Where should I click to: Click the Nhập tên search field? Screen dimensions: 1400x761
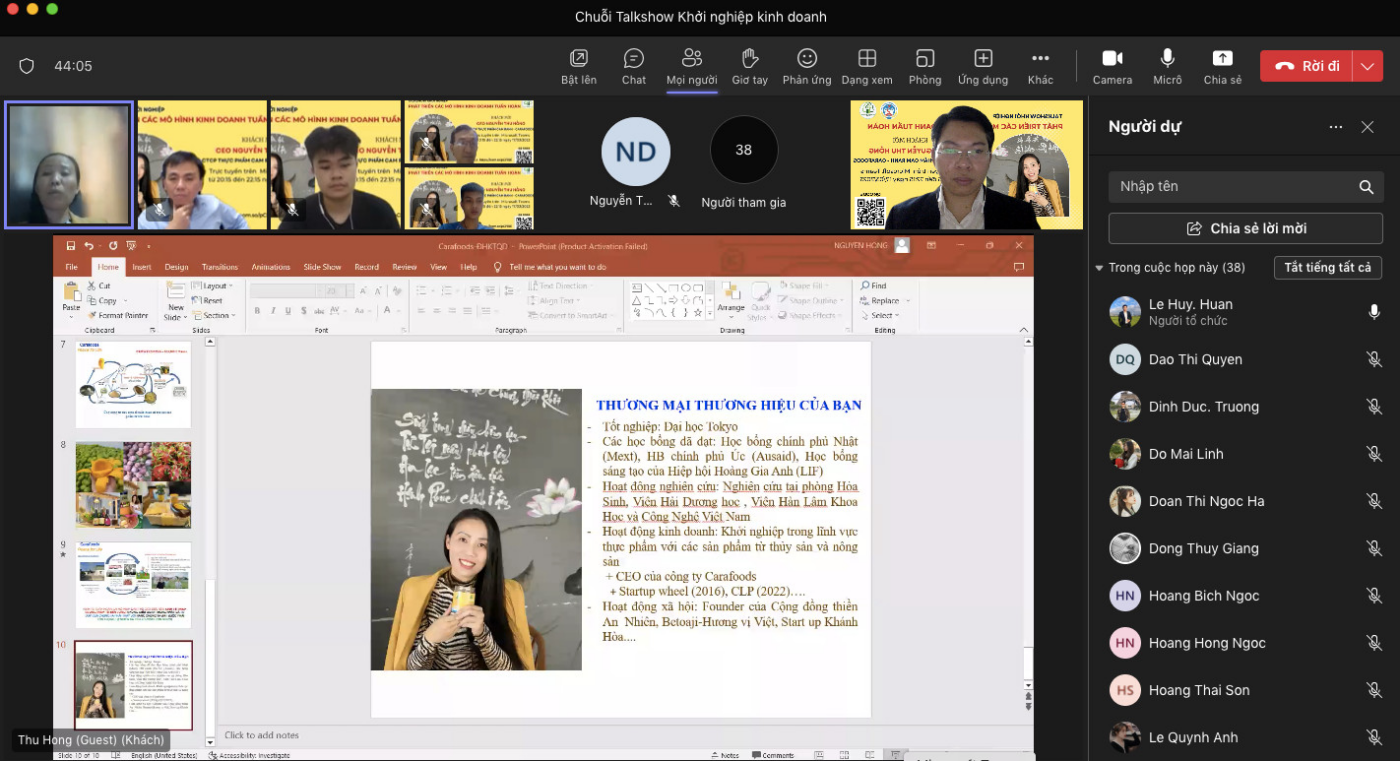[1235, 187]
